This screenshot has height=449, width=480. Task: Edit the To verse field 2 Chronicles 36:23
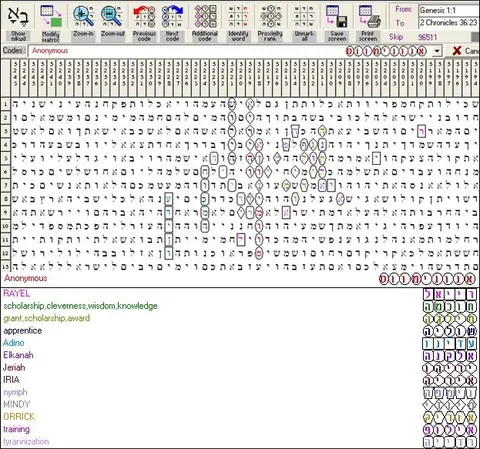click(x=449, y=23)
